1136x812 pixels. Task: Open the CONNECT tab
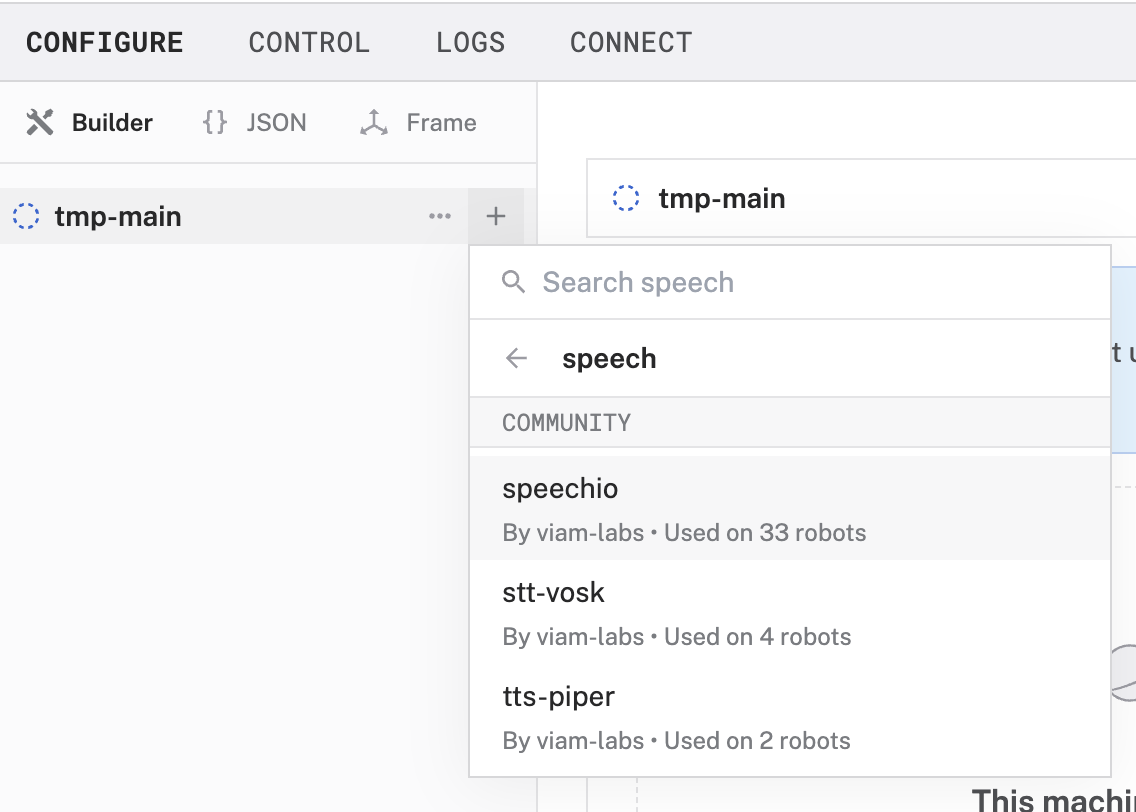[631, 43]
